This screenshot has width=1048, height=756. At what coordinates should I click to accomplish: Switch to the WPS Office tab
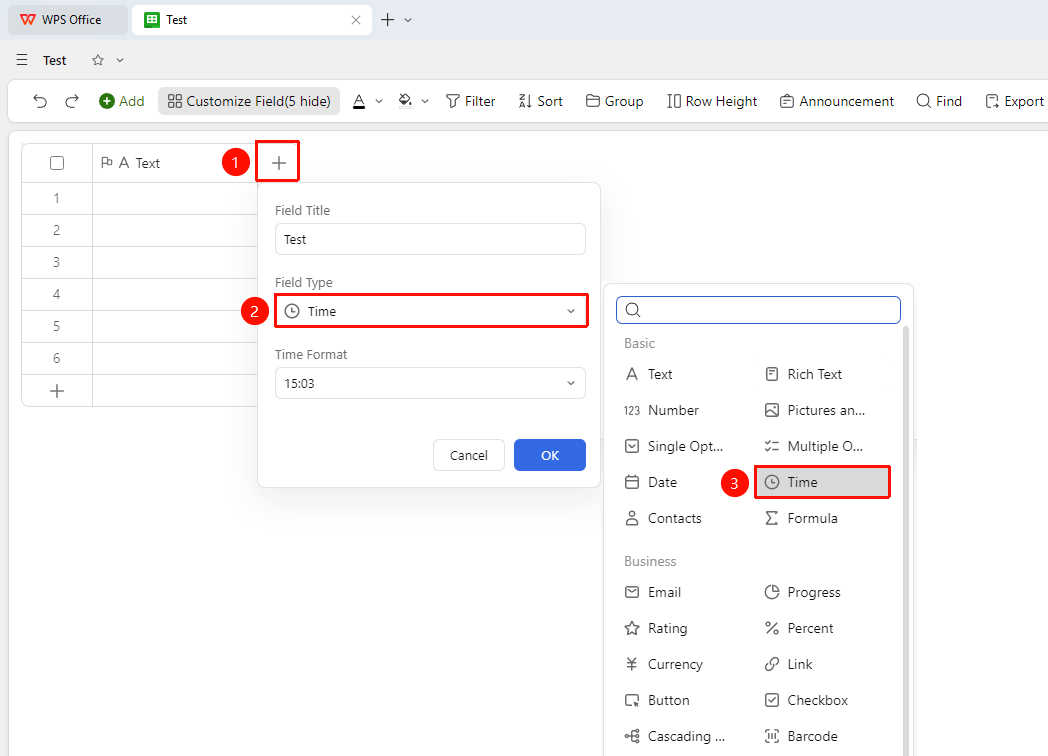68,20
